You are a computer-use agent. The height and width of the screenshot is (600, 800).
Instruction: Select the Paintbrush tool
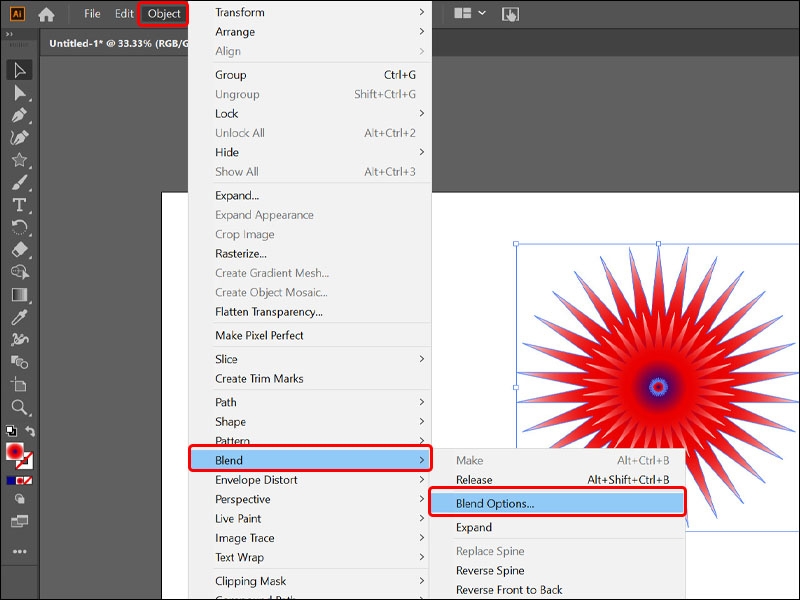(19, 183)
